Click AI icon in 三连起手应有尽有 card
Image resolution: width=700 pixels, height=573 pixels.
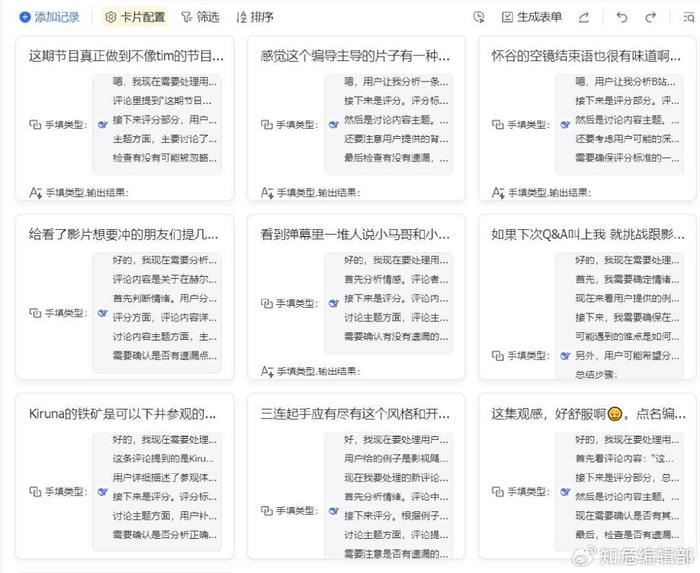click(x=334, y=511)
